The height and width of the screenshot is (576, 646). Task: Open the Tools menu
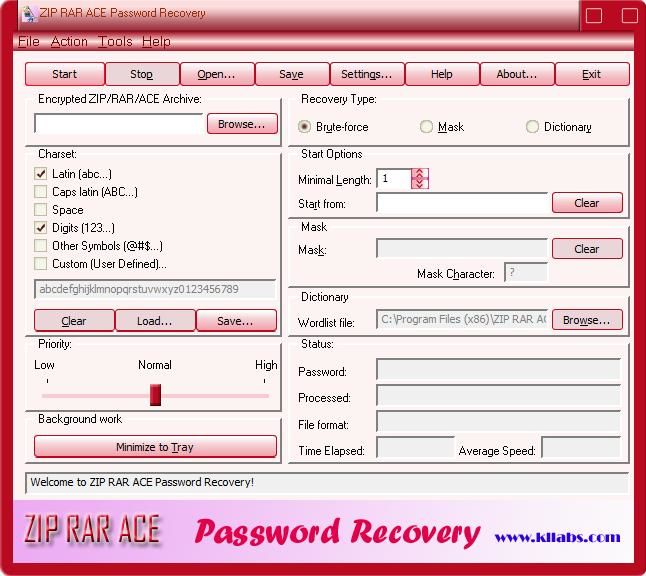tap(115, 42)
